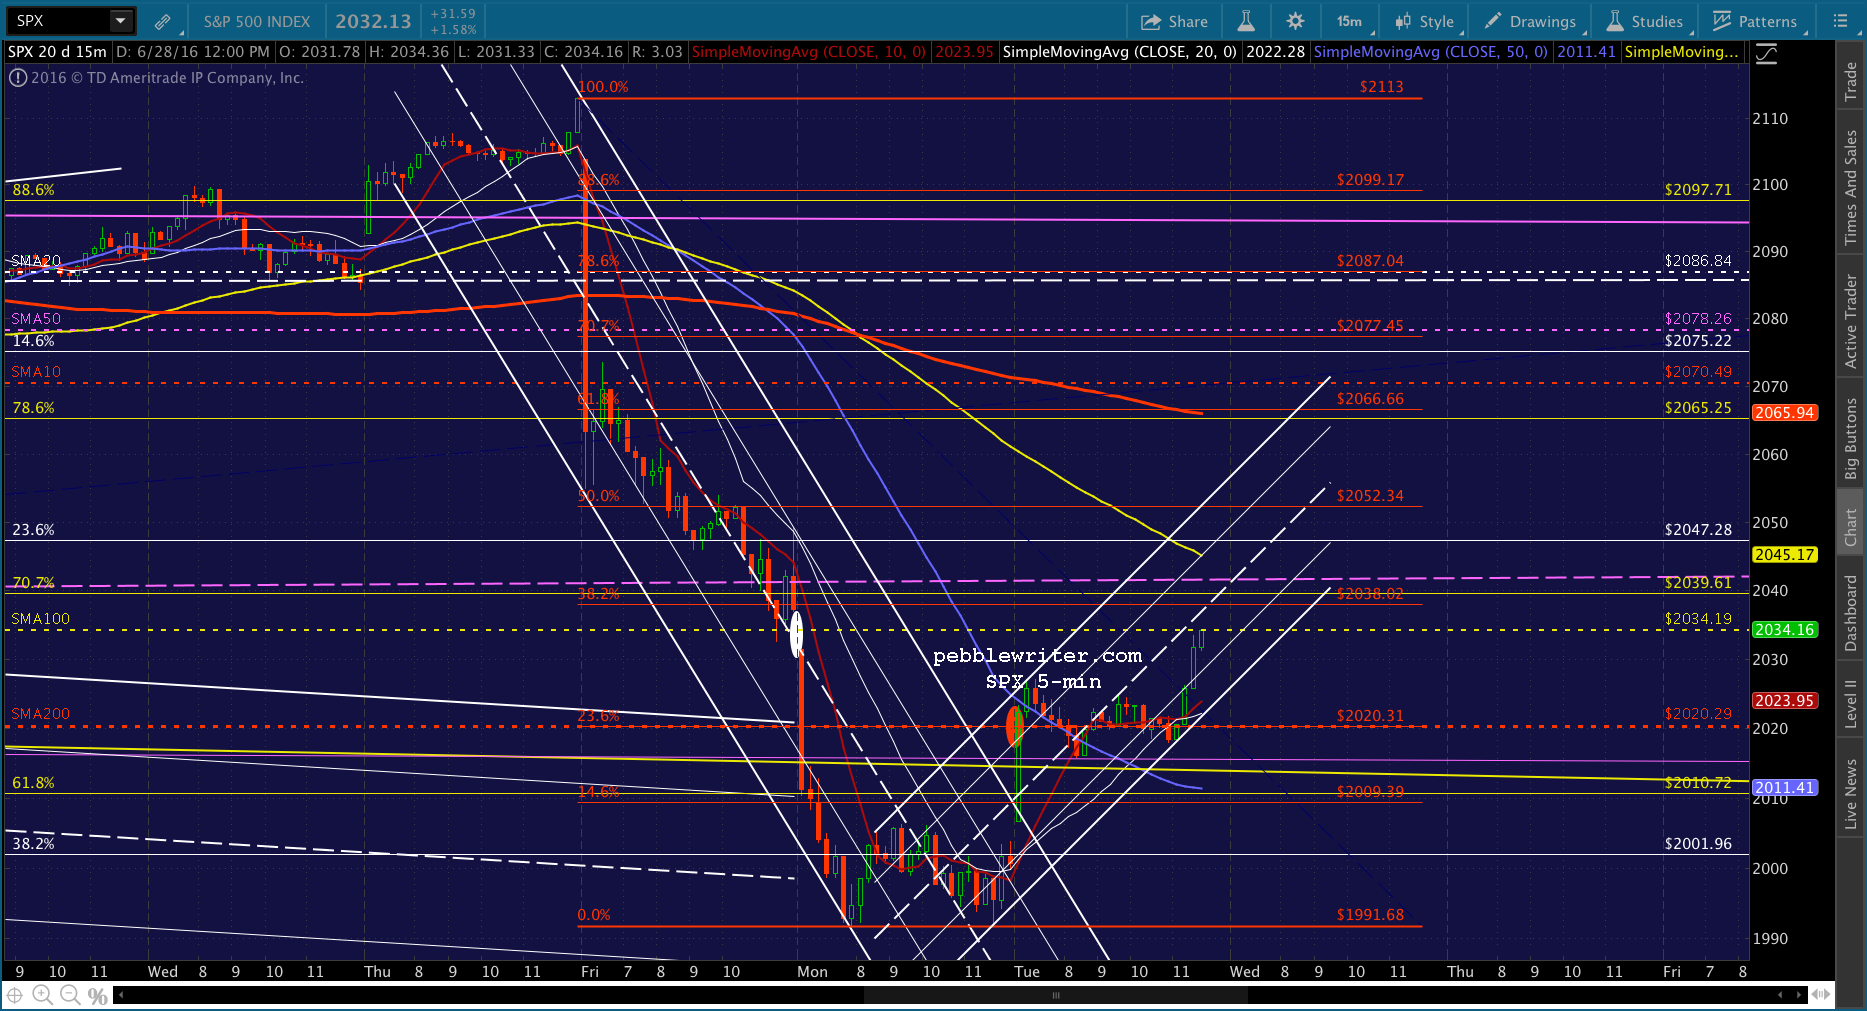
Task: Open the Patterns menu button
Action: (1756, 21)
